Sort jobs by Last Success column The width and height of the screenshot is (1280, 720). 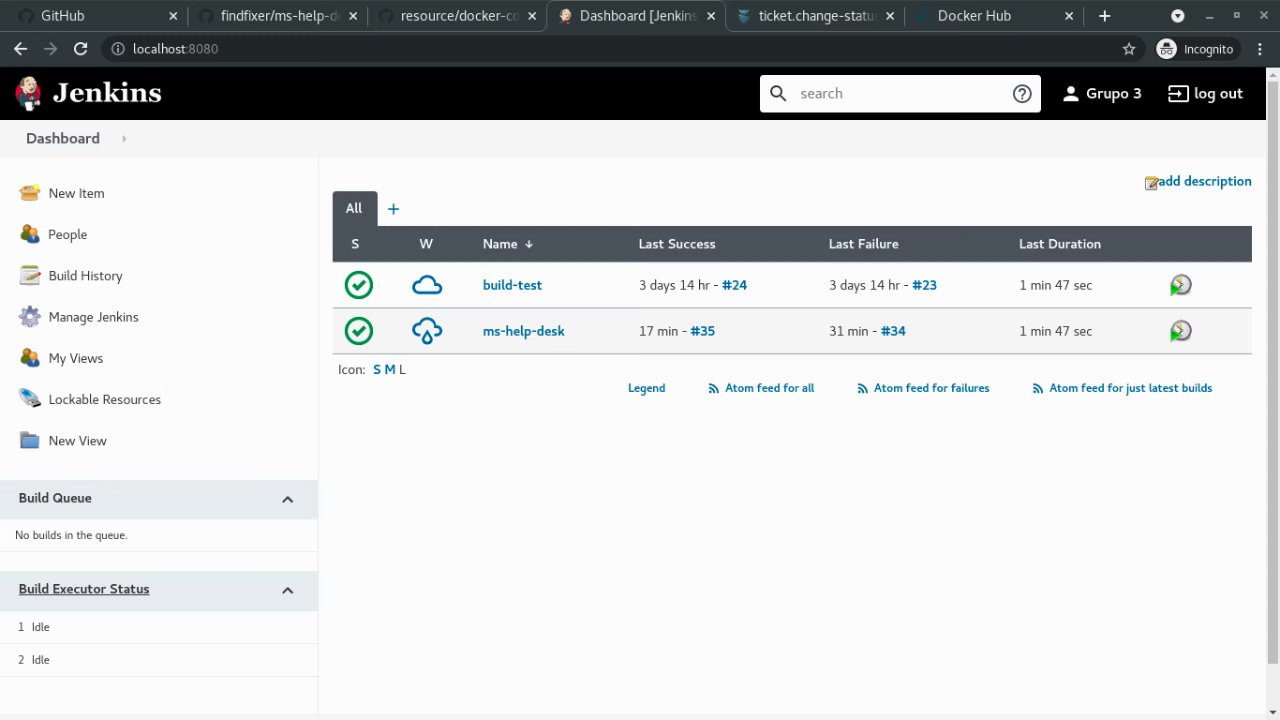(x=677, y=244)
